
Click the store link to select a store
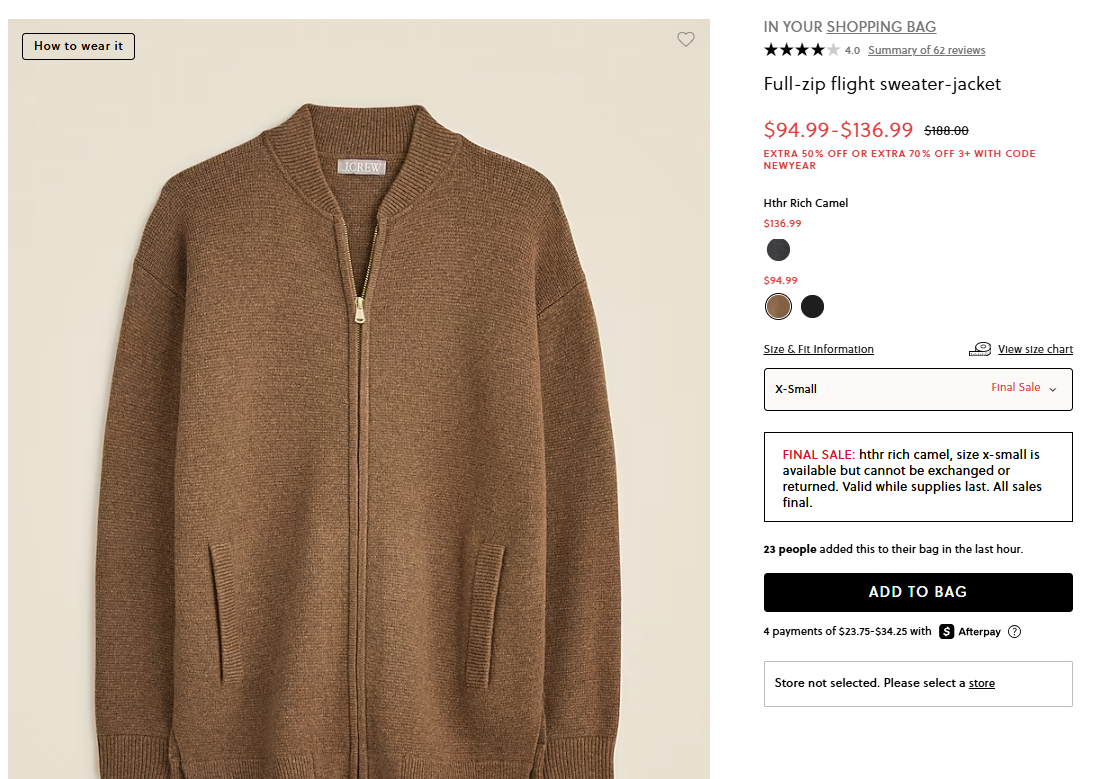981,684
